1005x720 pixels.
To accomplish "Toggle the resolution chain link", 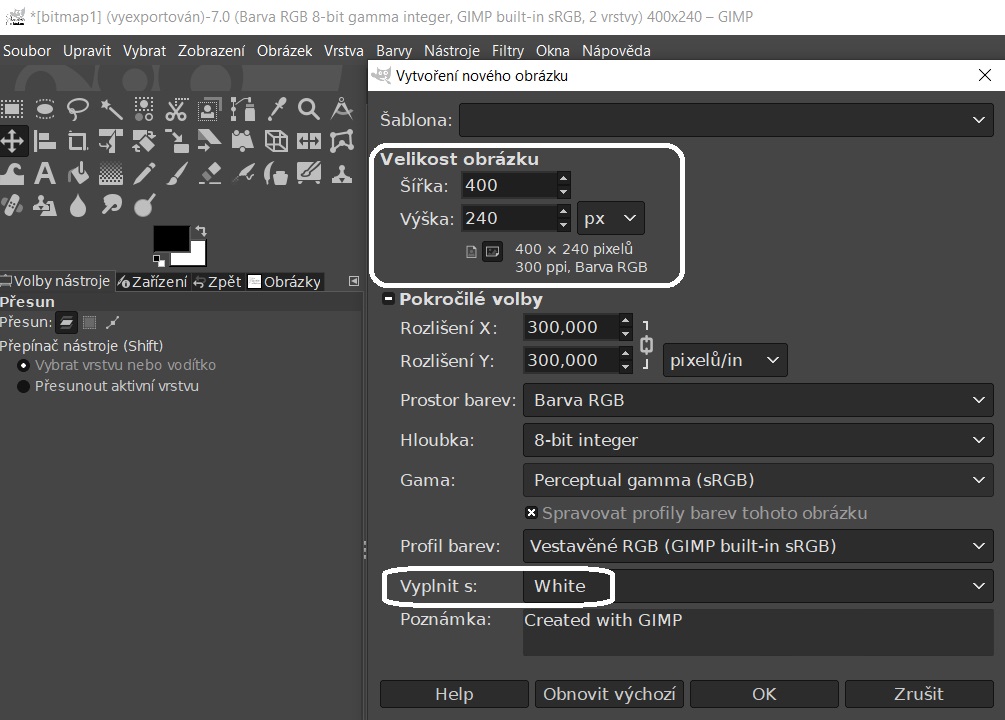I will (x=647, y=345).
